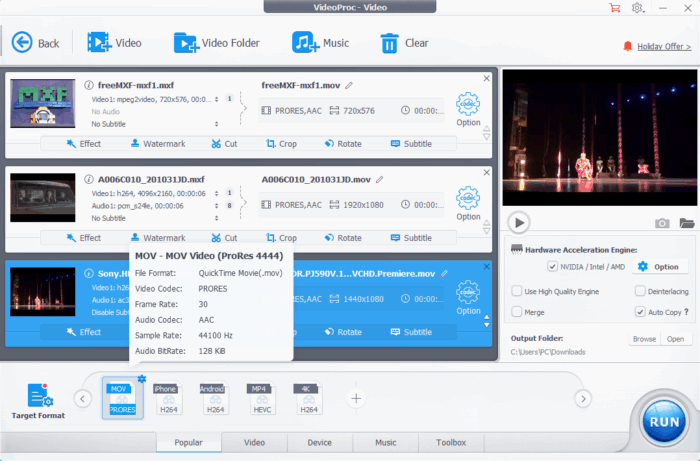
Task: Switch to the Video tab
Action: click(x=254, y=442)
